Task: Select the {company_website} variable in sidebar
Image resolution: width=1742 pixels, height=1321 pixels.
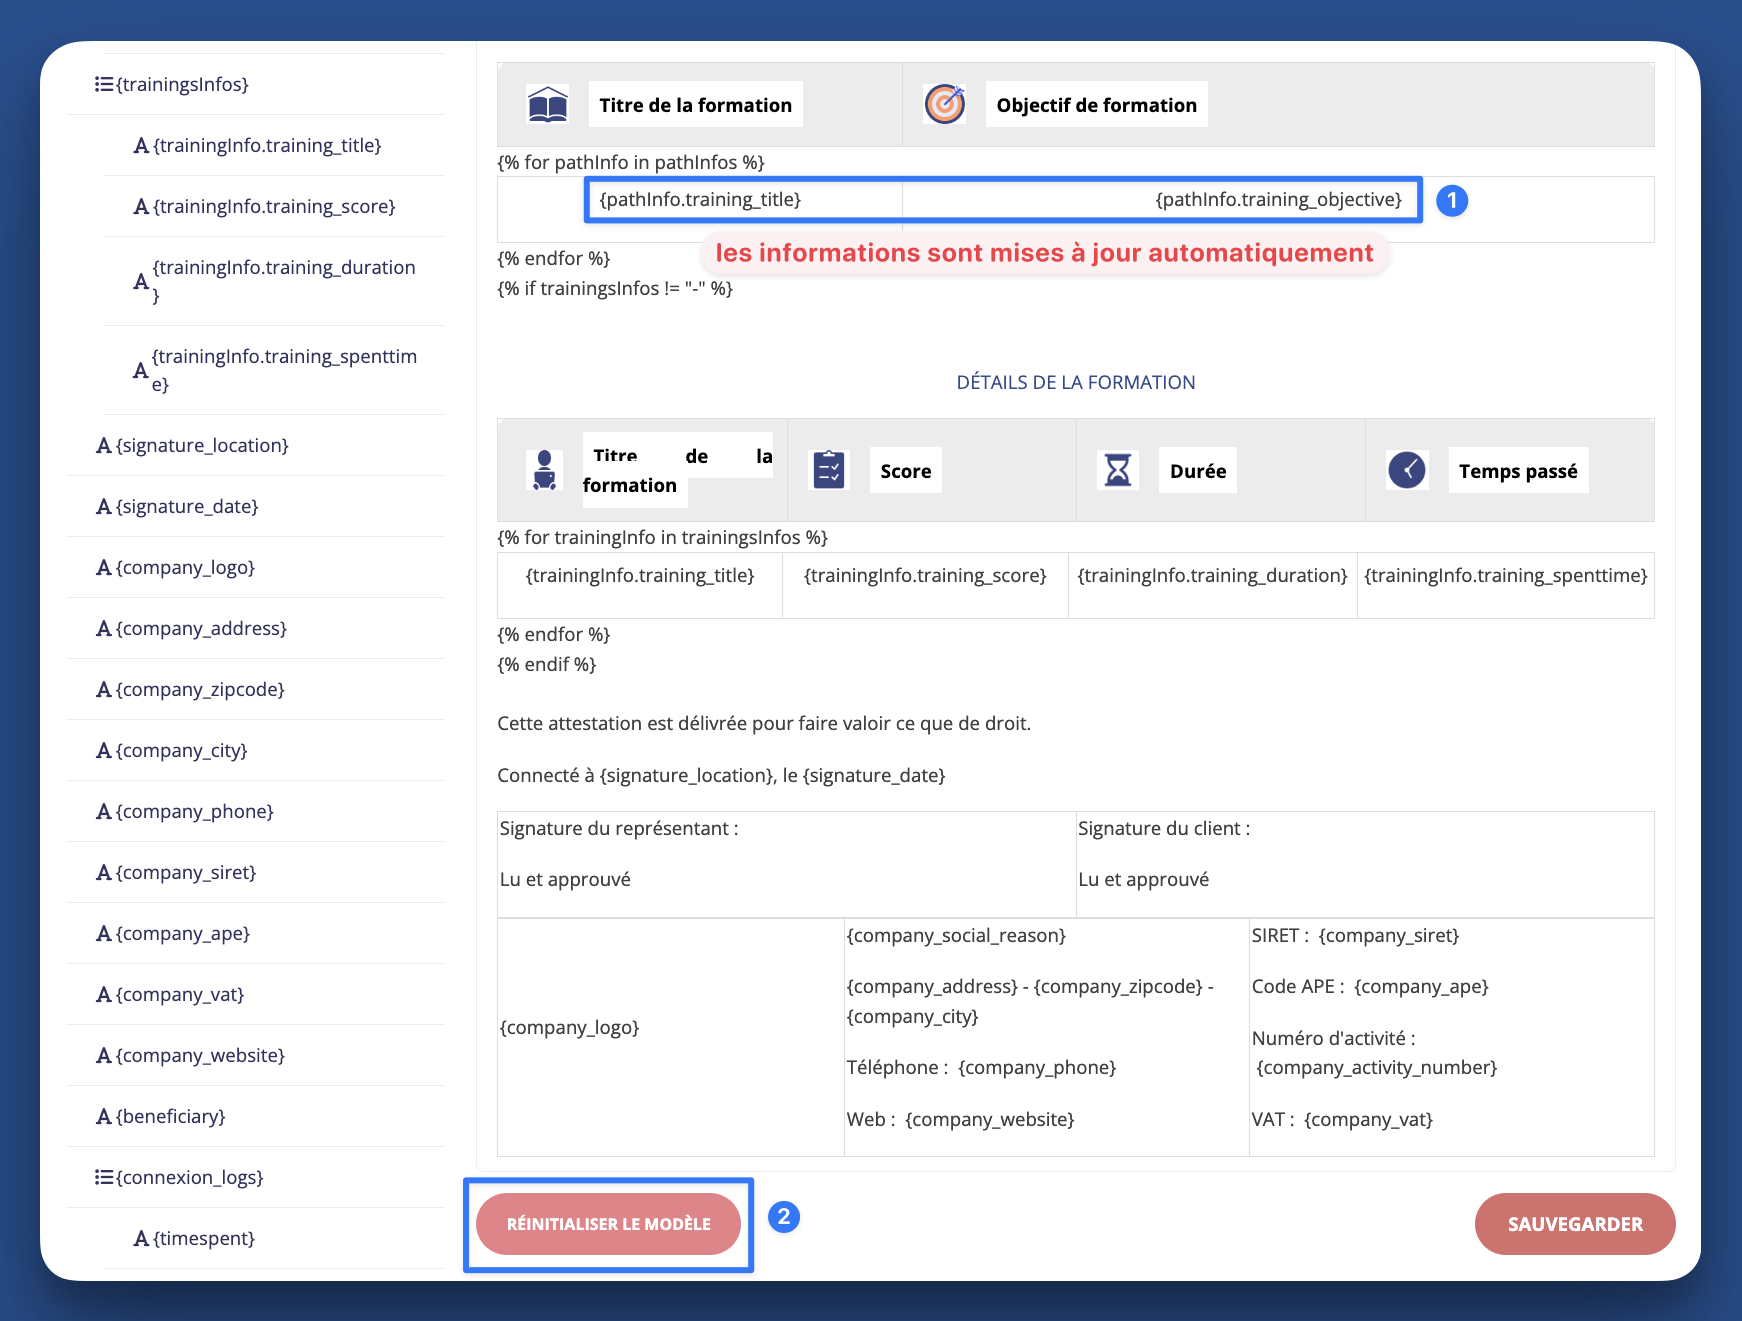Action: click(199, 1055)
